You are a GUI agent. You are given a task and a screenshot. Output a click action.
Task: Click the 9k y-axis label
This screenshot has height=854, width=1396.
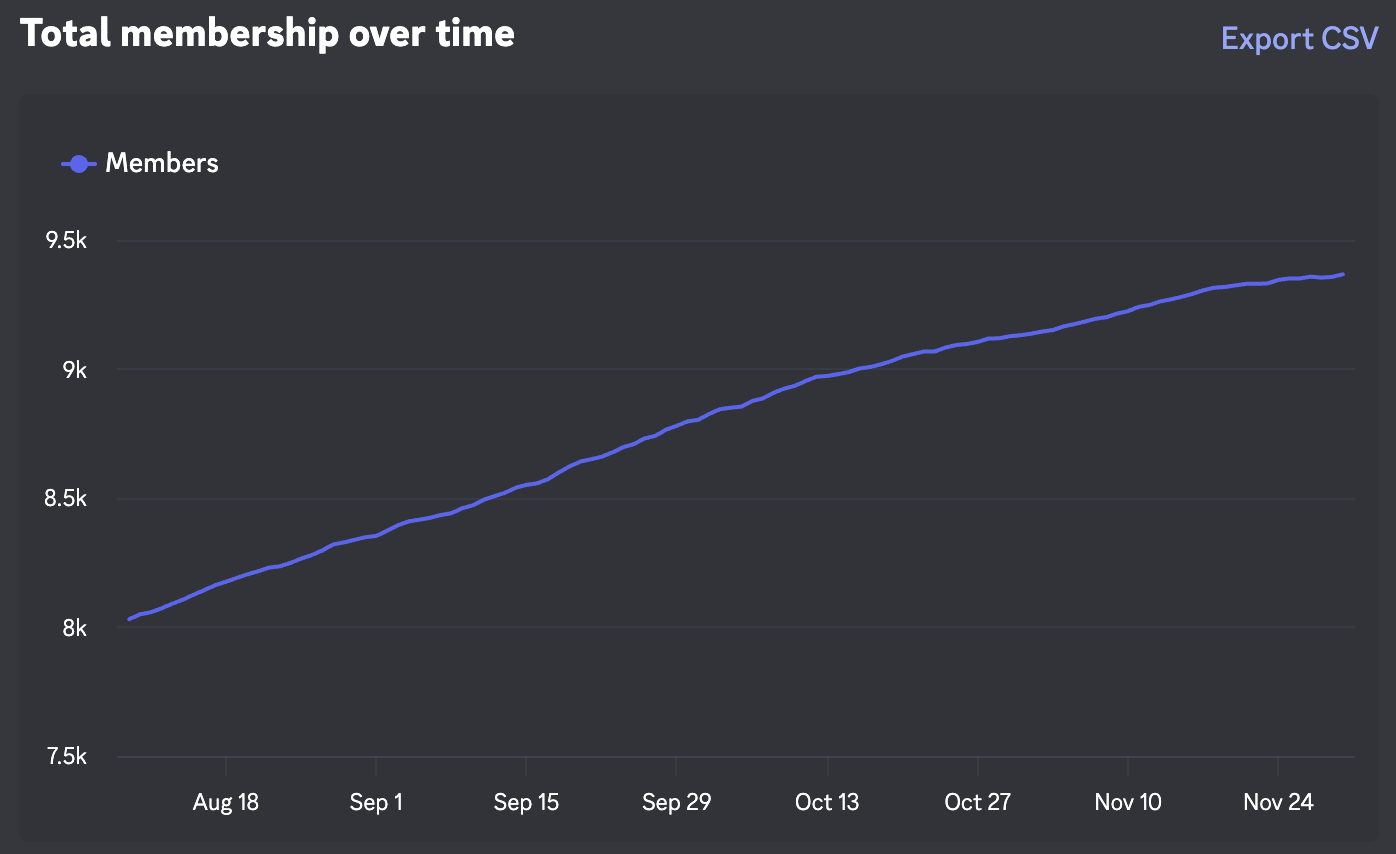click(x=74, y=370)
